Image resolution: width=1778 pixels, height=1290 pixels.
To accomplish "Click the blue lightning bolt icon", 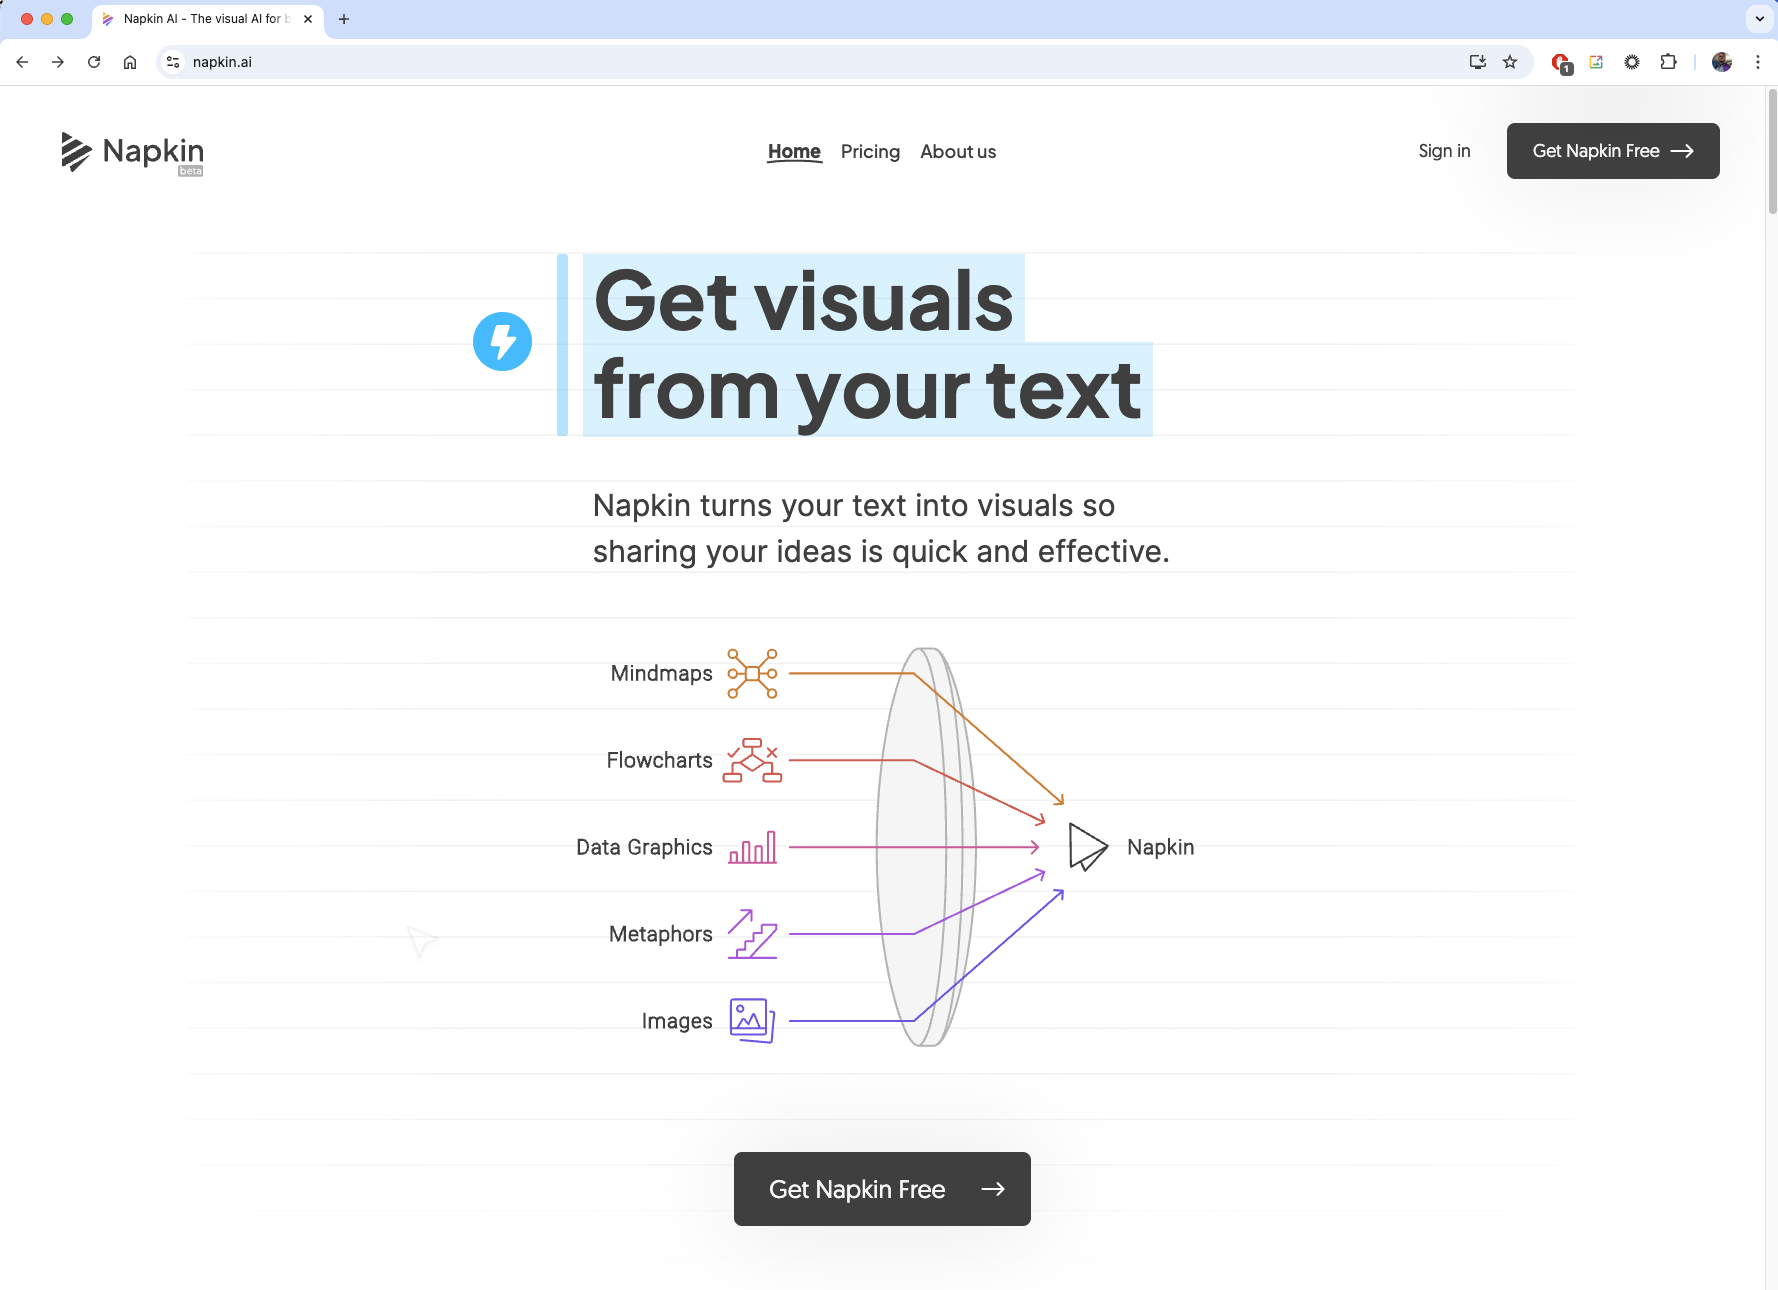I will pos(502,342).
